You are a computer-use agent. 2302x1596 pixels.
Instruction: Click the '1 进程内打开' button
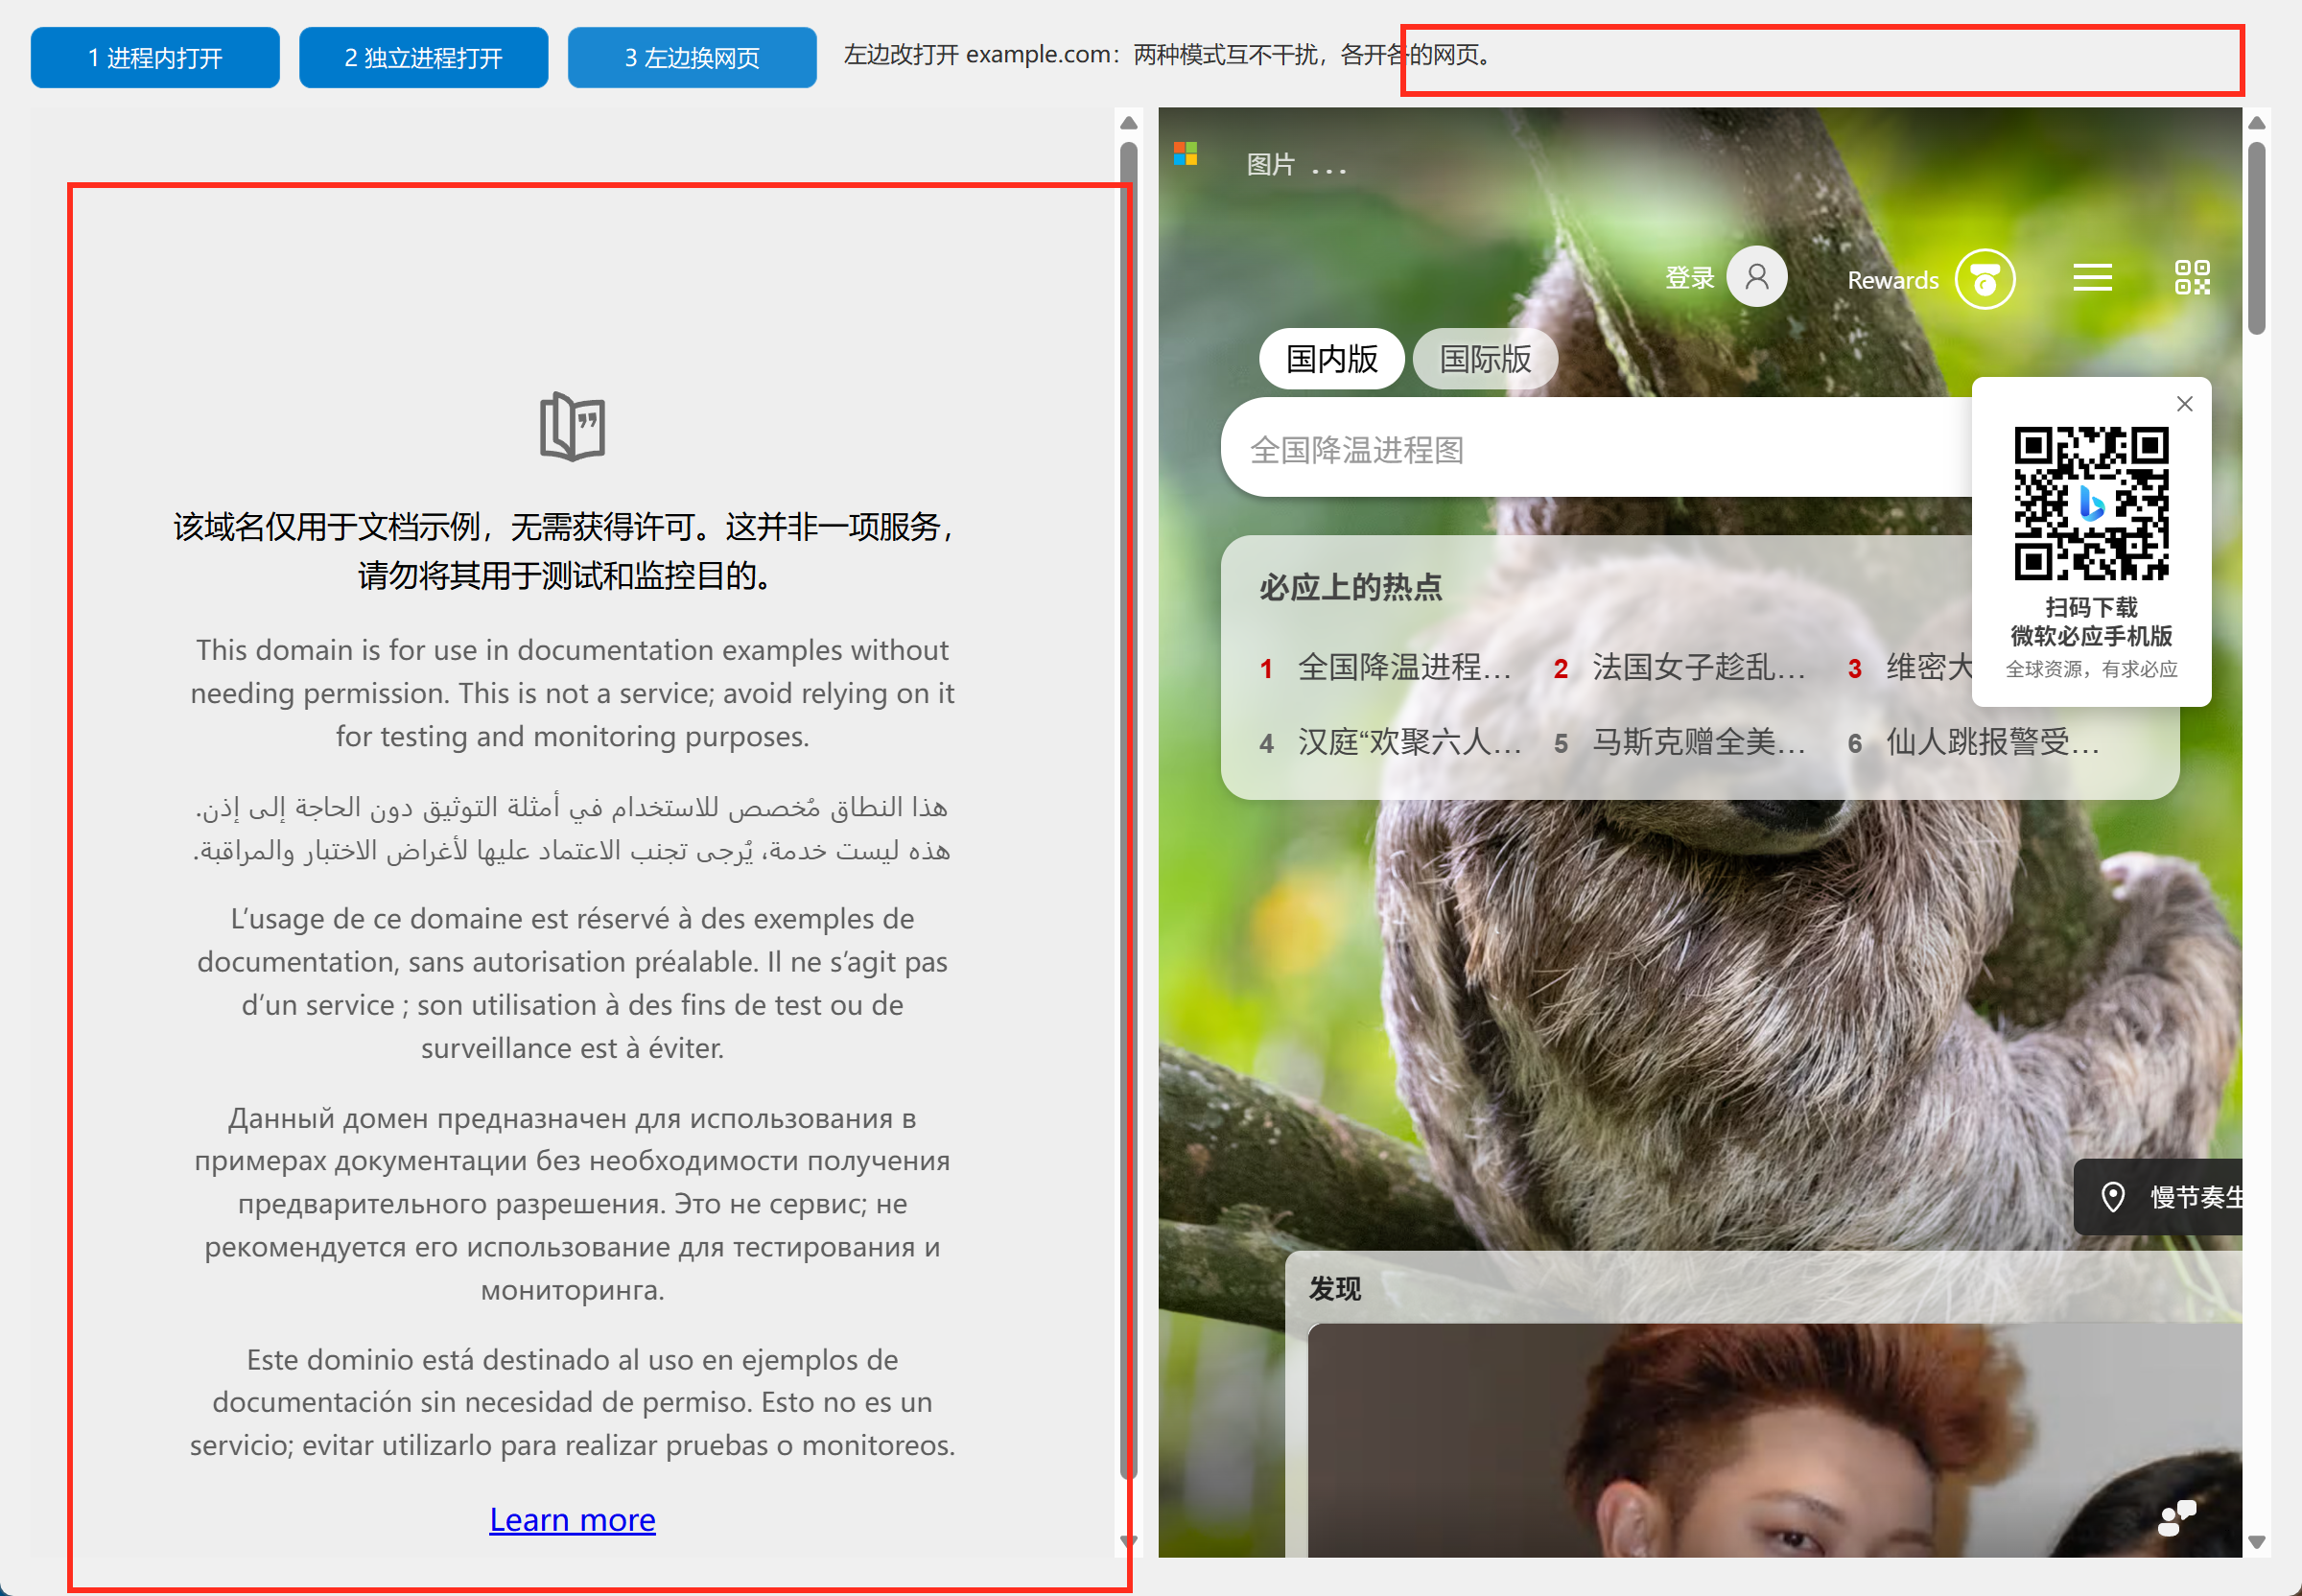coord(155,58)
